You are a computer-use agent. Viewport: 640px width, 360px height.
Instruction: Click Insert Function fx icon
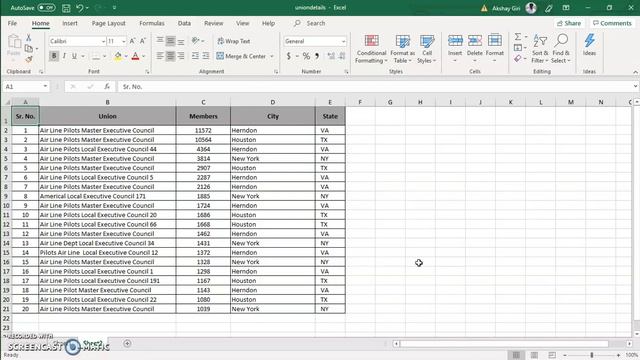(107, 87)
